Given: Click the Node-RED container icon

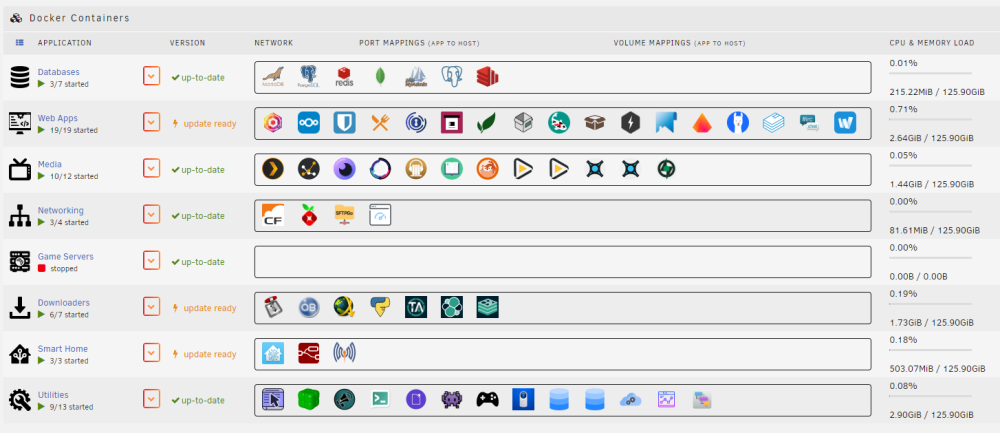Looking at the screenshot, I should pos(309,353).
